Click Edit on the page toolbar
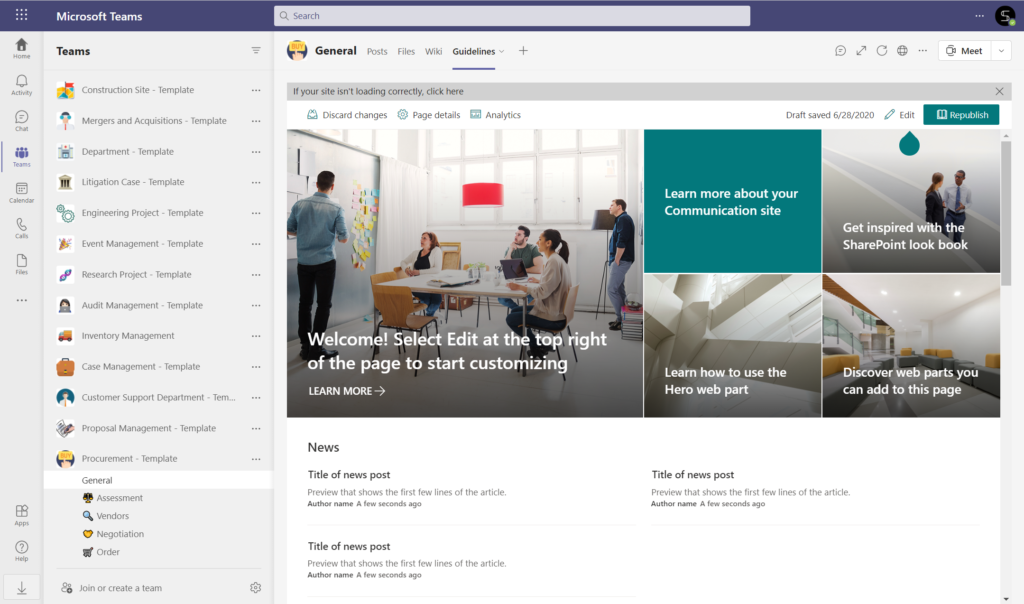 (899, 115)
